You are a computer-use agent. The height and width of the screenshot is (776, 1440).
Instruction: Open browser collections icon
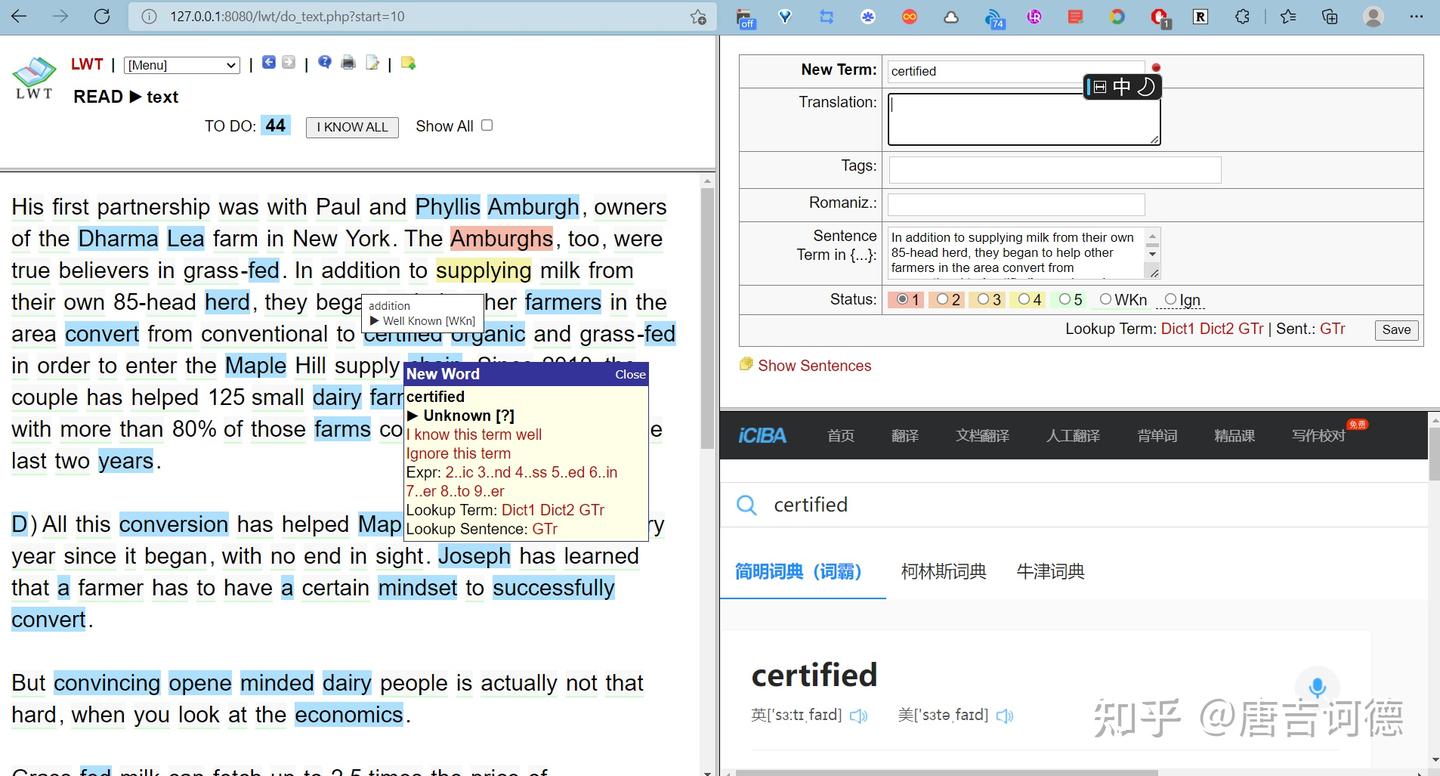pyautogui.click(x=1330, y=17)
